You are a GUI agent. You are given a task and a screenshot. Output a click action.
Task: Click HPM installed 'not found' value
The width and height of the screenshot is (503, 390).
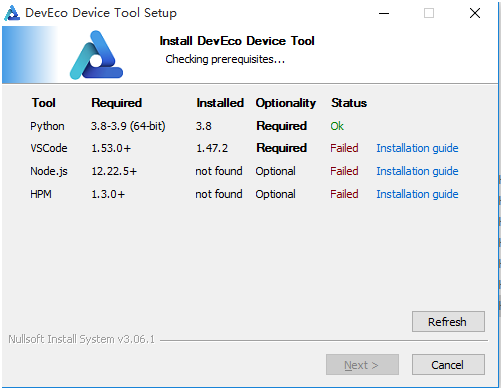tap(219, 194)
